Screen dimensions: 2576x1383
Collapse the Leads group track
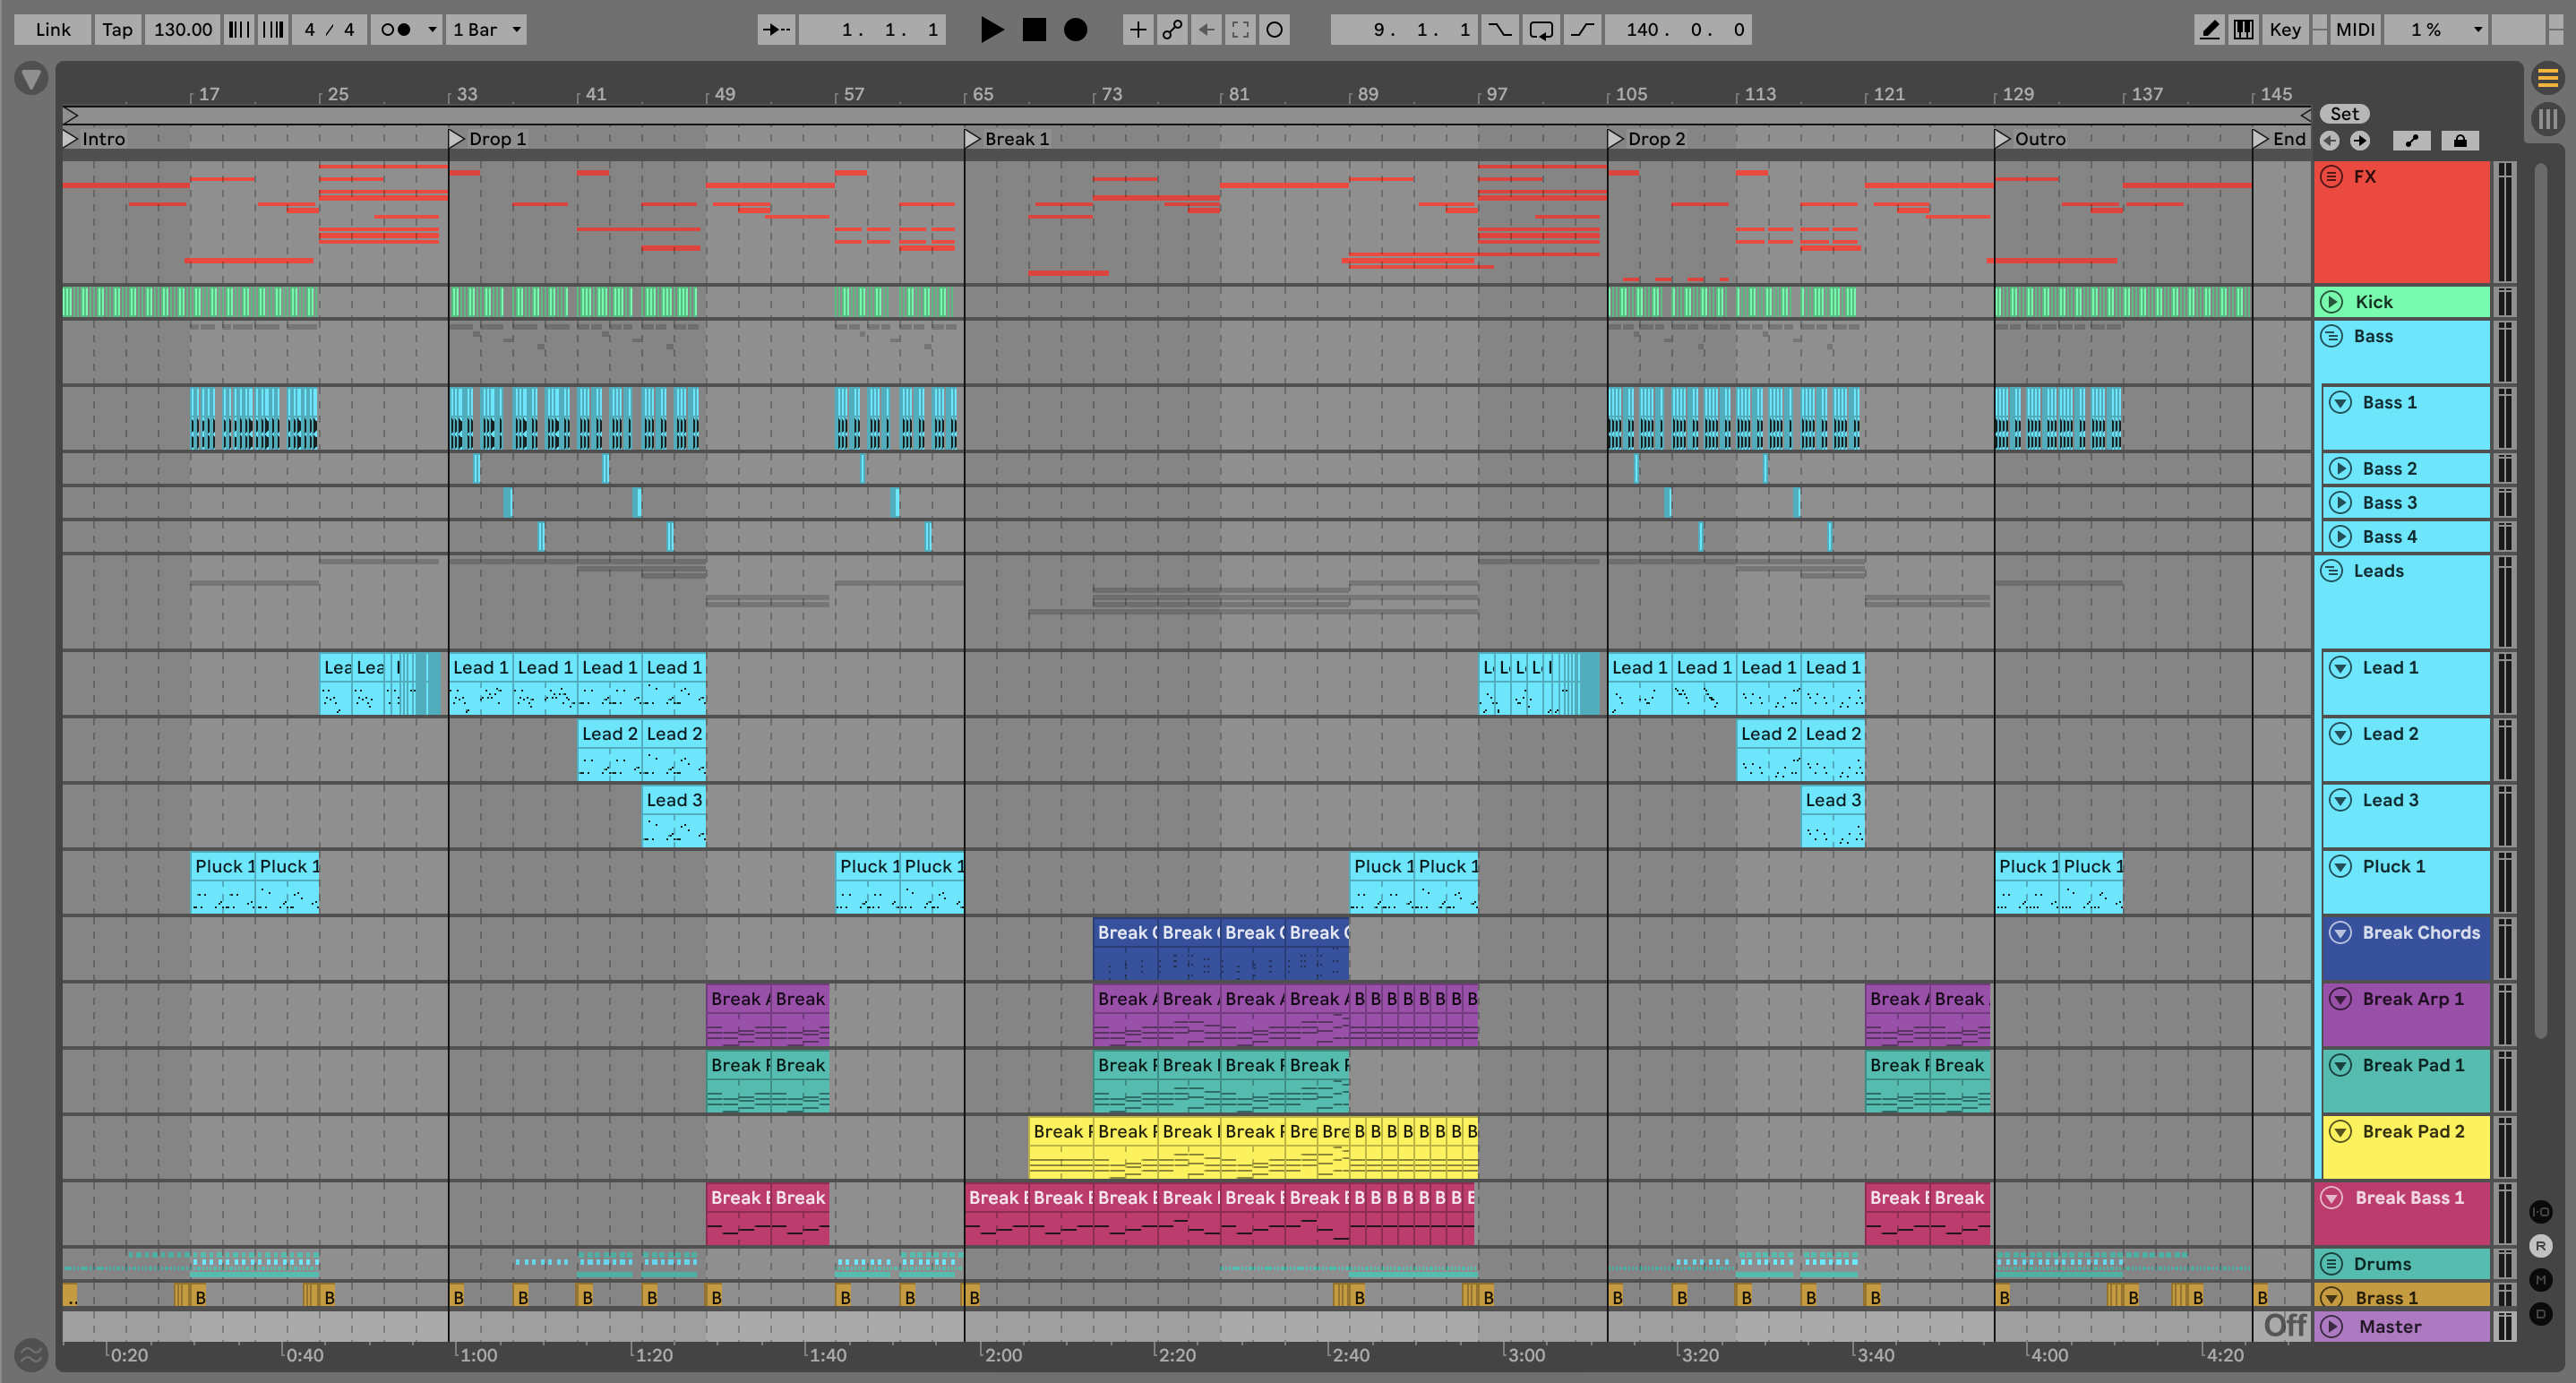(2331, 571)
